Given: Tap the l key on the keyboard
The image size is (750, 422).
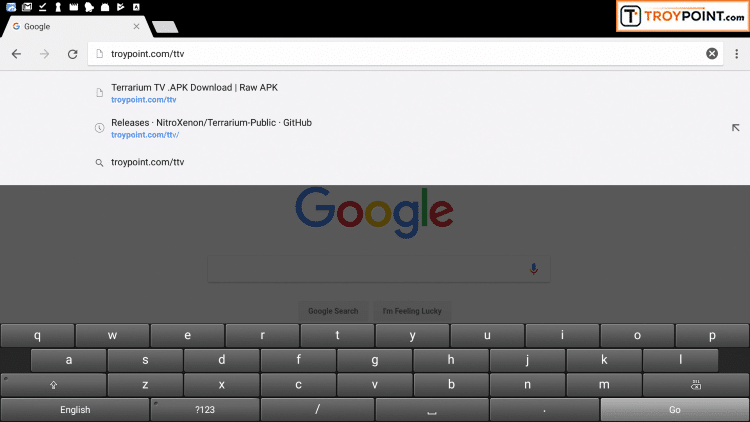Looking at the screenshot, I should tap(681, 360).
